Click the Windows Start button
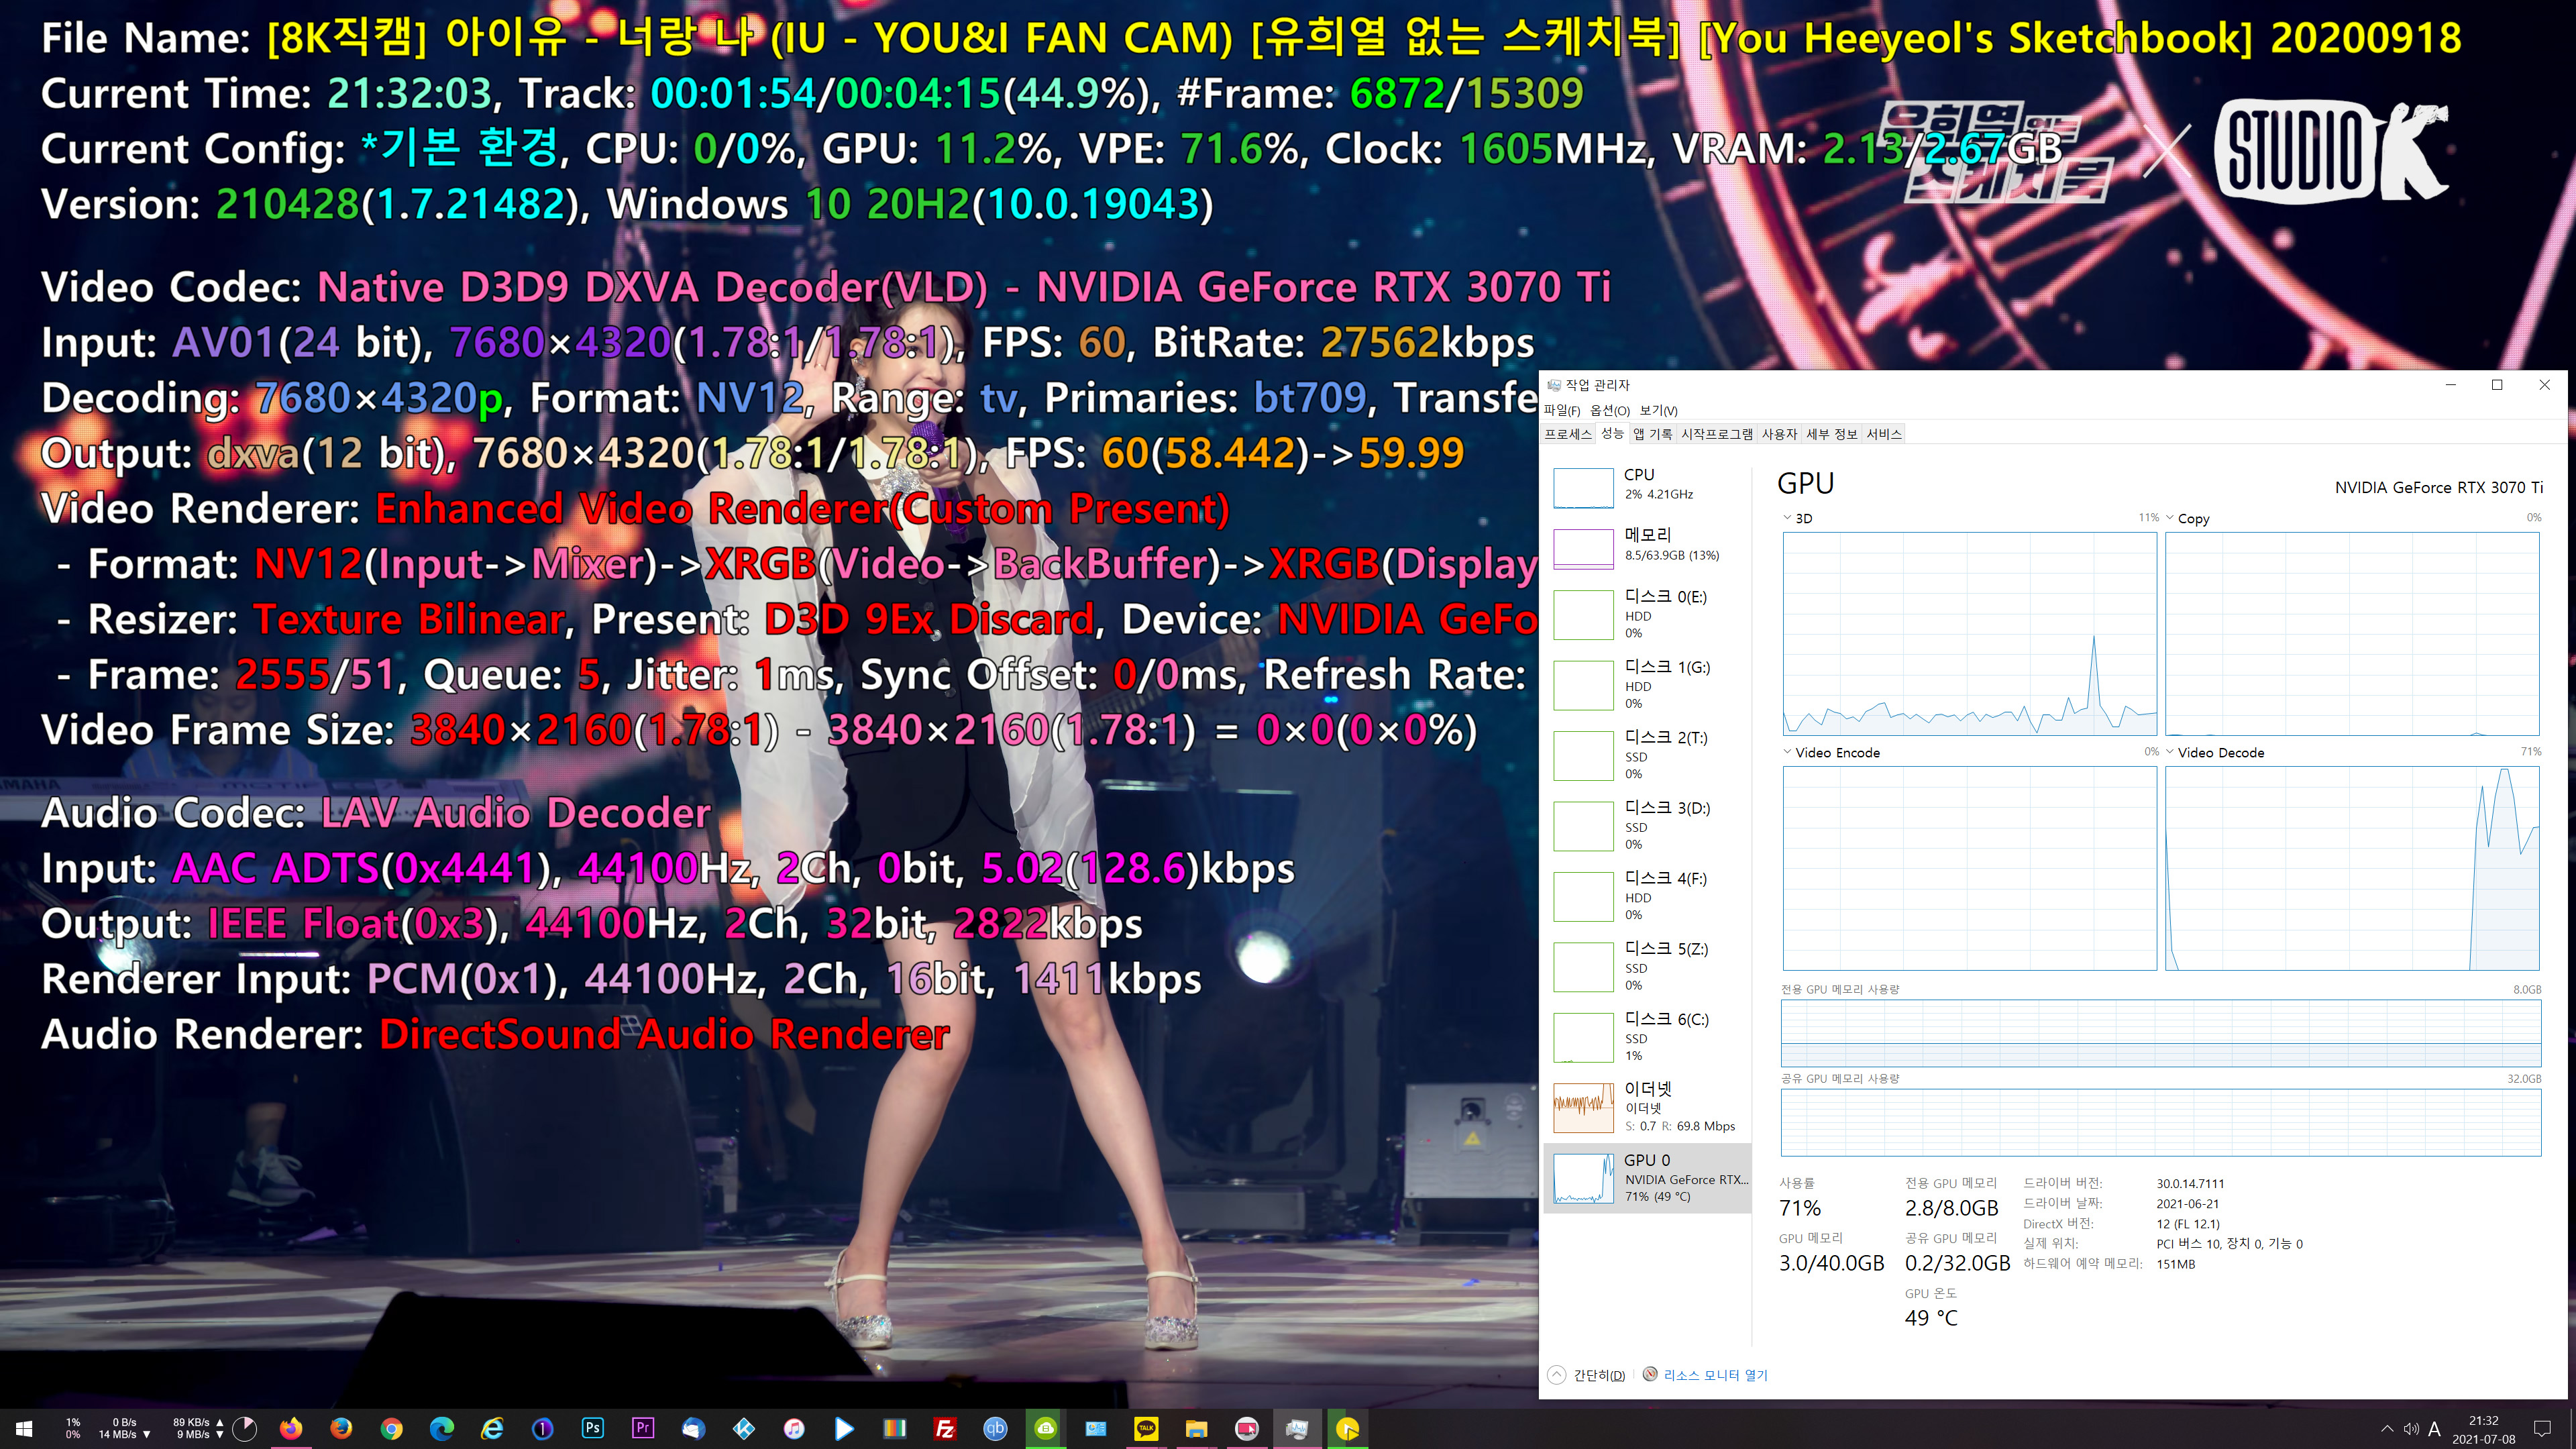The height and width of the screenshot is (1449, 2576). coord(24,1428)
